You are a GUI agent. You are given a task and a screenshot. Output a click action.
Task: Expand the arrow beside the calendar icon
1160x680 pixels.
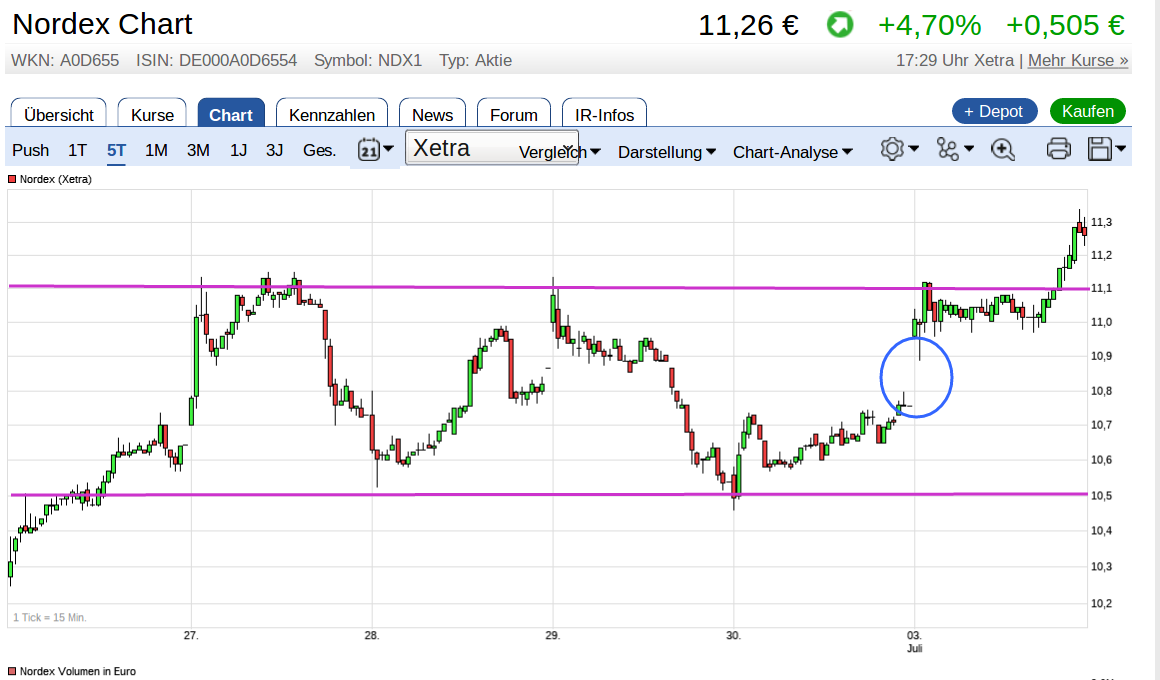(388, 149)
